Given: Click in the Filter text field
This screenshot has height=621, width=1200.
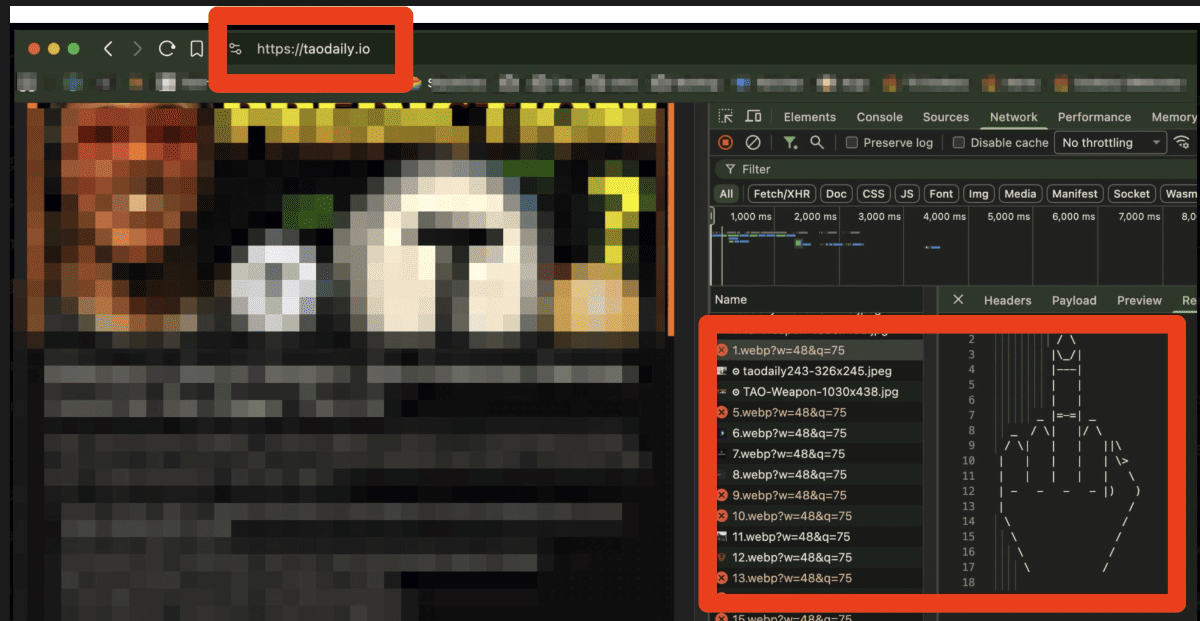Looking at the screenshot, I should click(900, 169).
